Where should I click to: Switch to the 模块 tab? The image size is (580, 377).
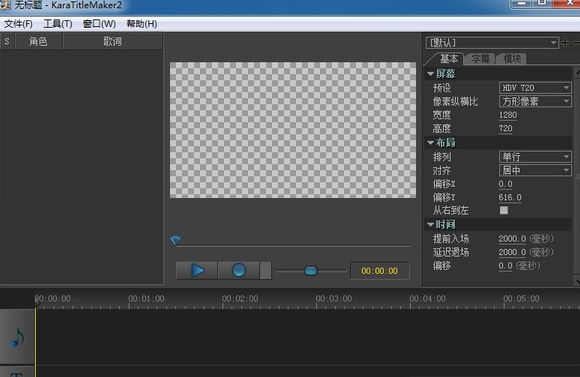point(512,58)
